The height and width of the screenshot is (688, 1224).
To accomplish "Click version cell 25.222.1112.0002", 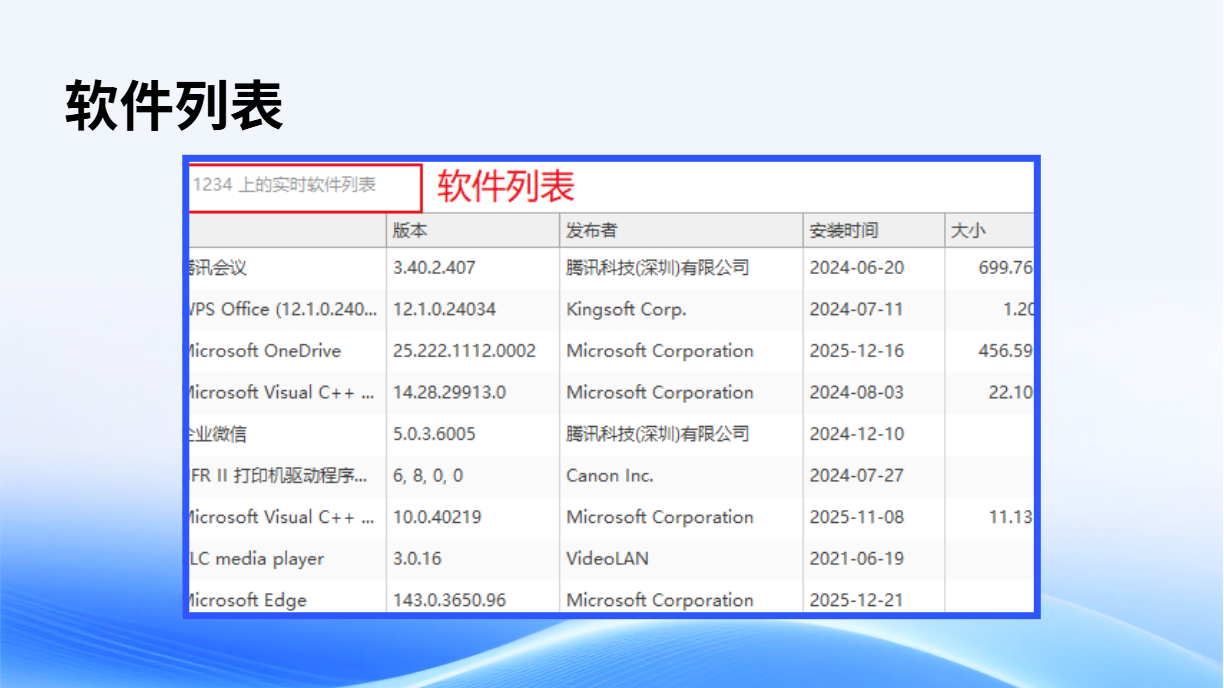I will 464,351.
